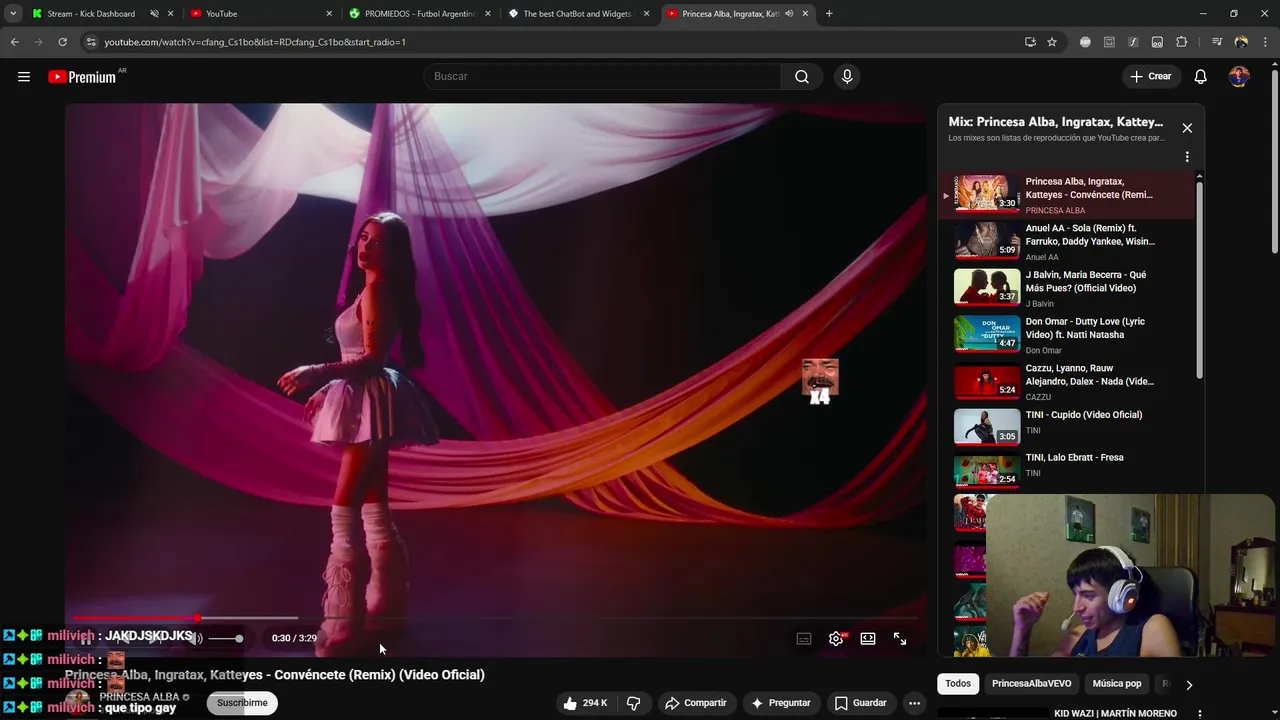
Task: Close the Mix playlist panel
Action: [x=1187, y=128]
